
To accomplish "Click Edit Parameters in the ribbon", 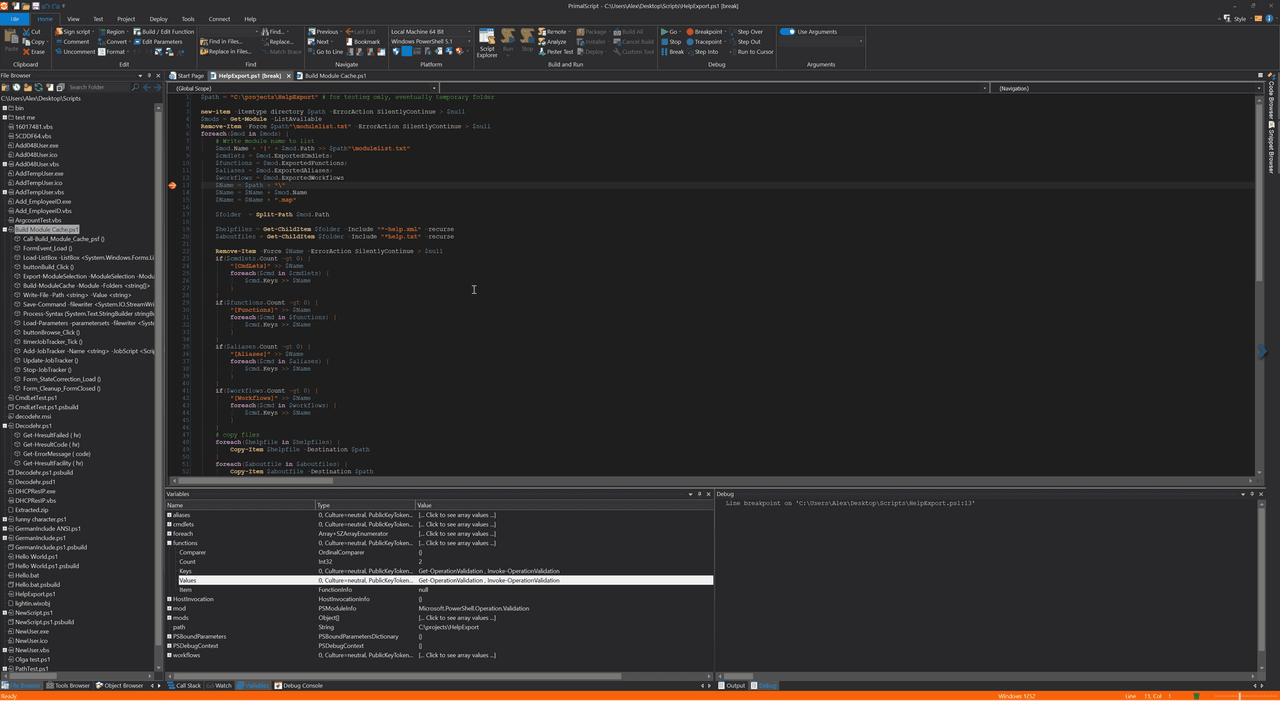I will point(158,42).
